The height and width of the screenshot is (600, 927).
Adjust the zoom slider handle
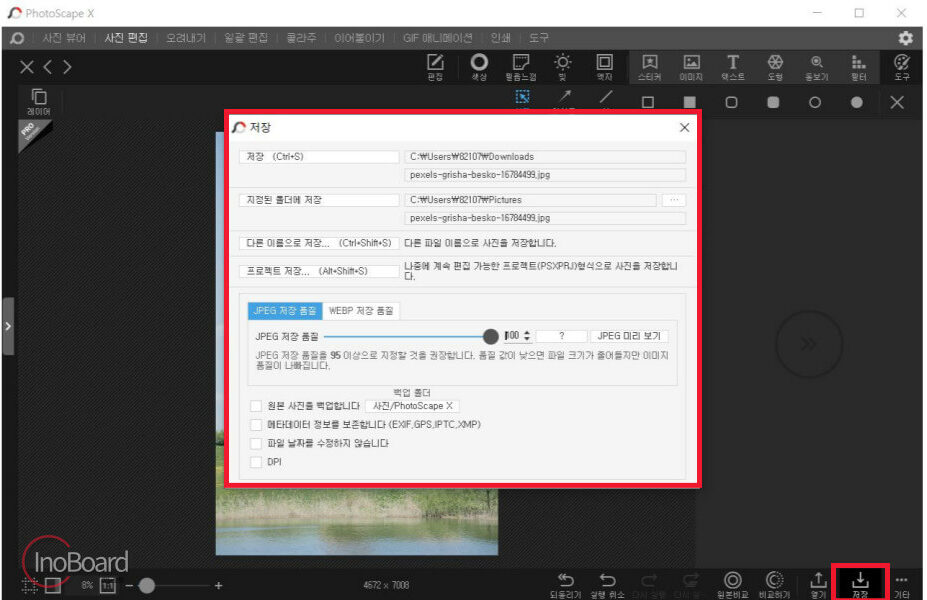click(x=147, y=585)
